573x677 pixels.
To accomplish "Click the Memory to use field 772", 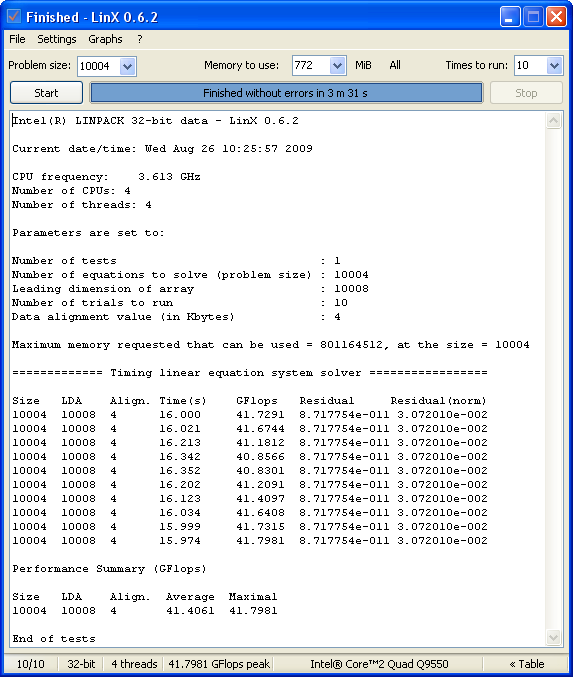I will tap(311, 66).
